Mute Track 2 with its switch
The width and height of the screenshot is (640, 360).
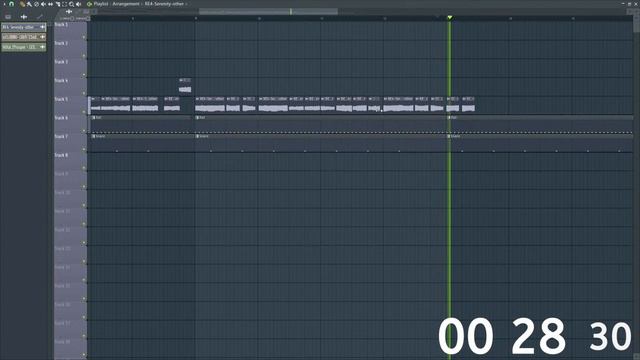click(84, 56)
